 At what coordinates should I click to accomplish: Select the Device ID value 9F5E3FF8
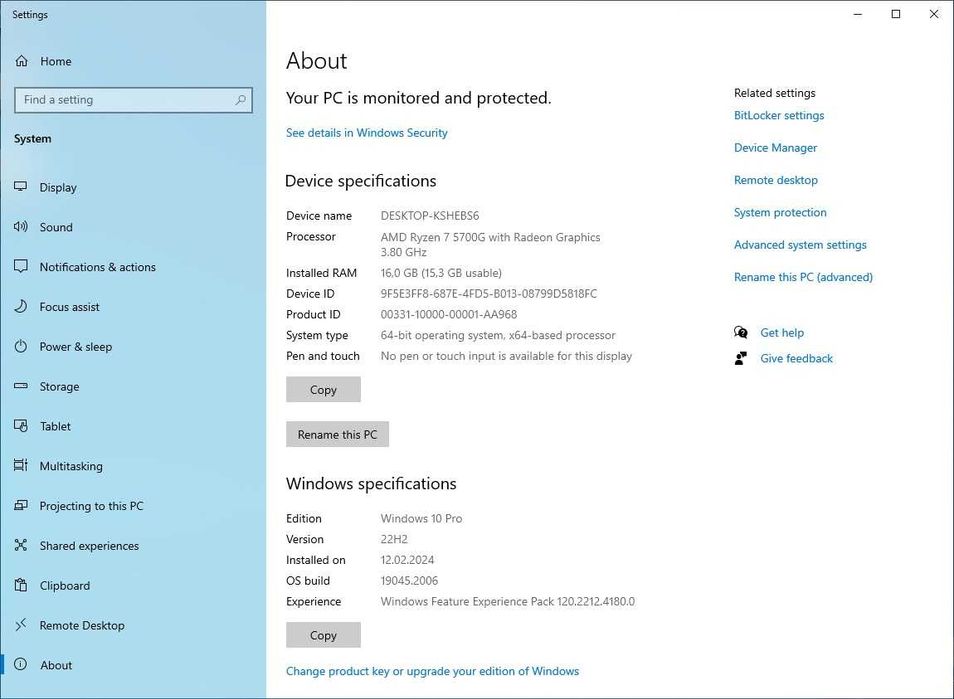coord(489,294)
